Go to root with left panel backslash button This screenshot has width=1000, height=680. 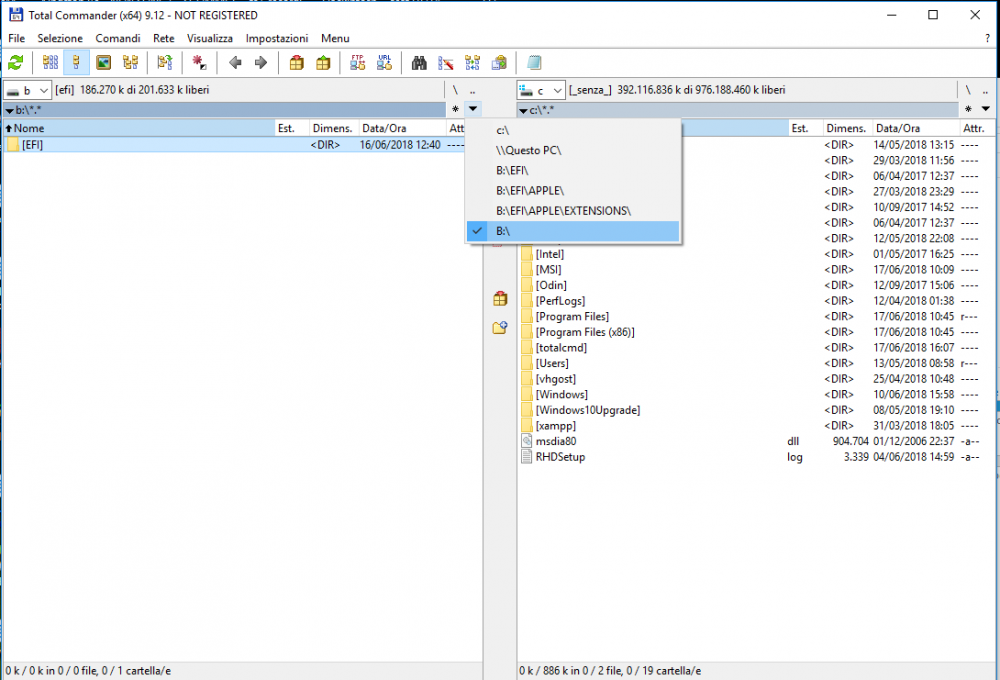[x=455, y=91]
